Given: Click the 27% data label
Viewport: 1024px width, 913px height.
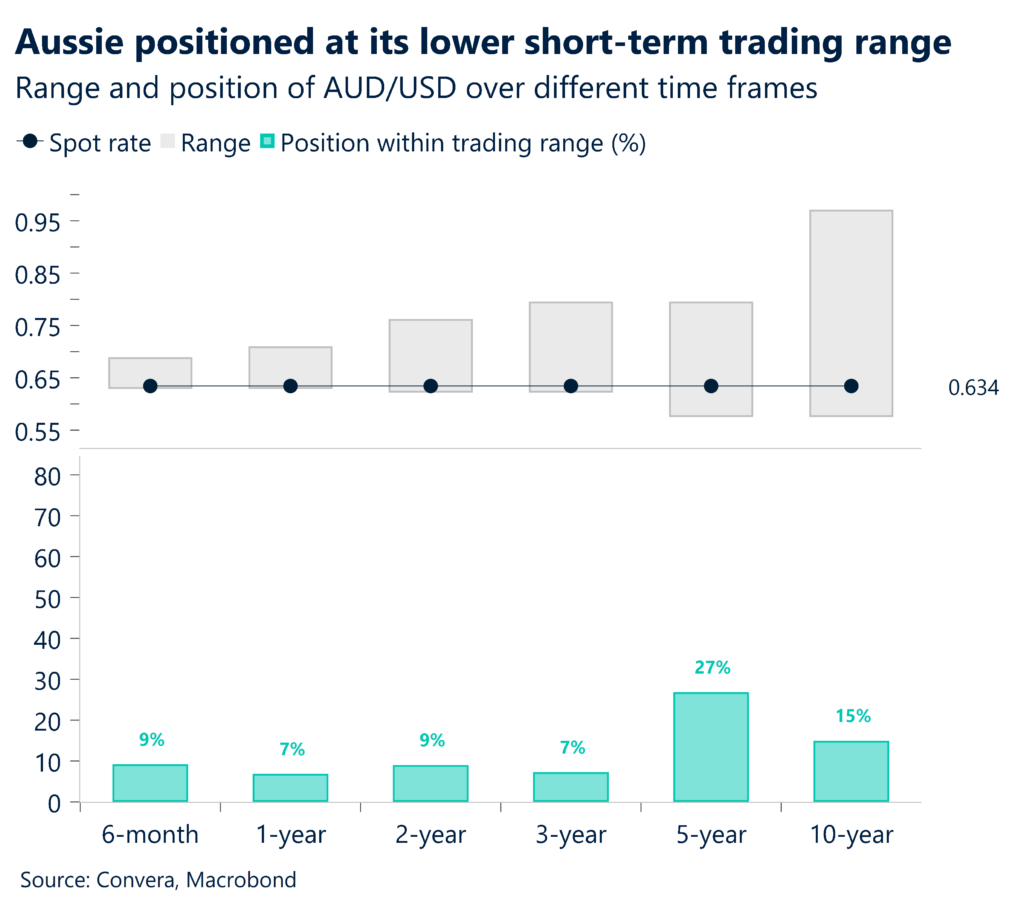Looking at the screenshot, I should pos(711,667).
